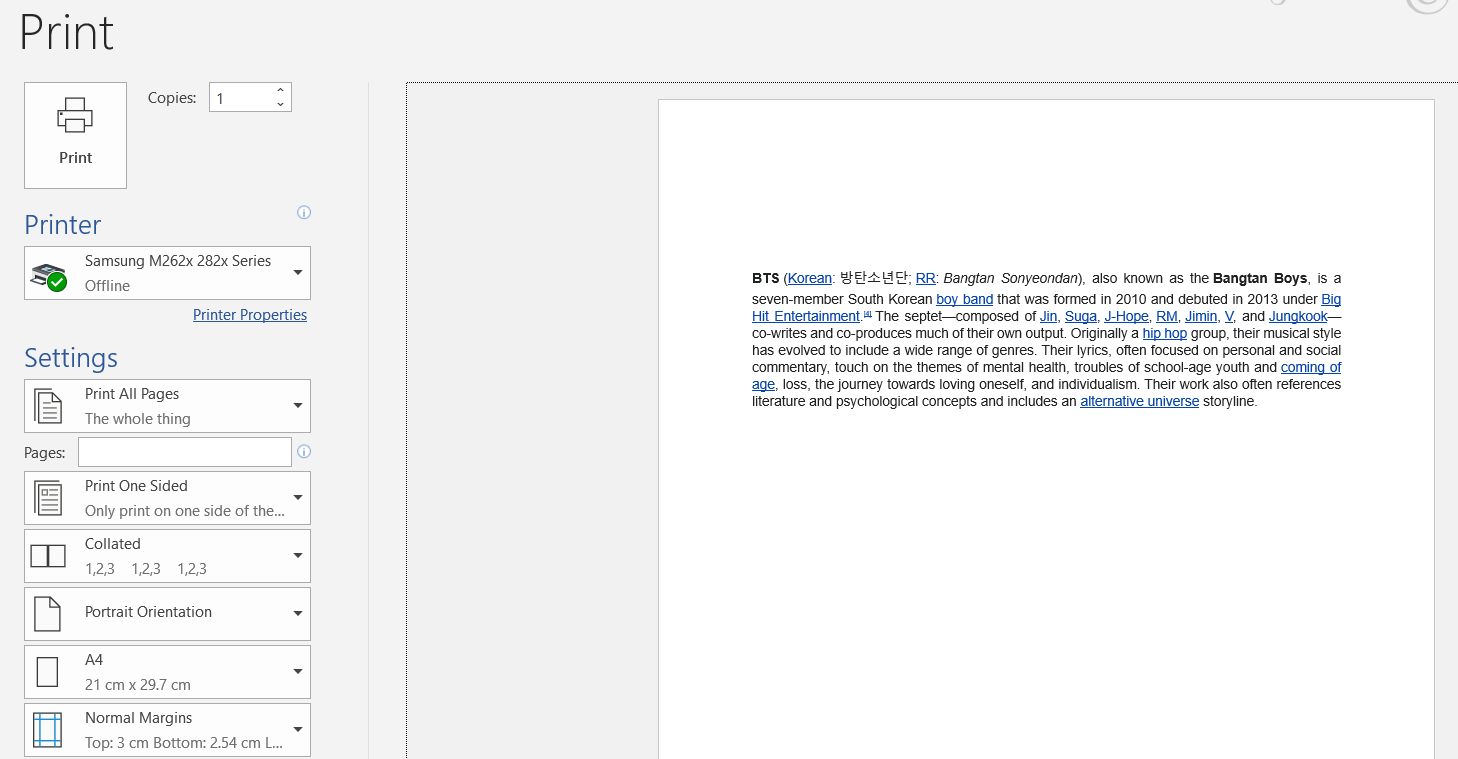Click the info icon next to Pages field
This screenshot has height=759, width=1458.
click(304, 452)
